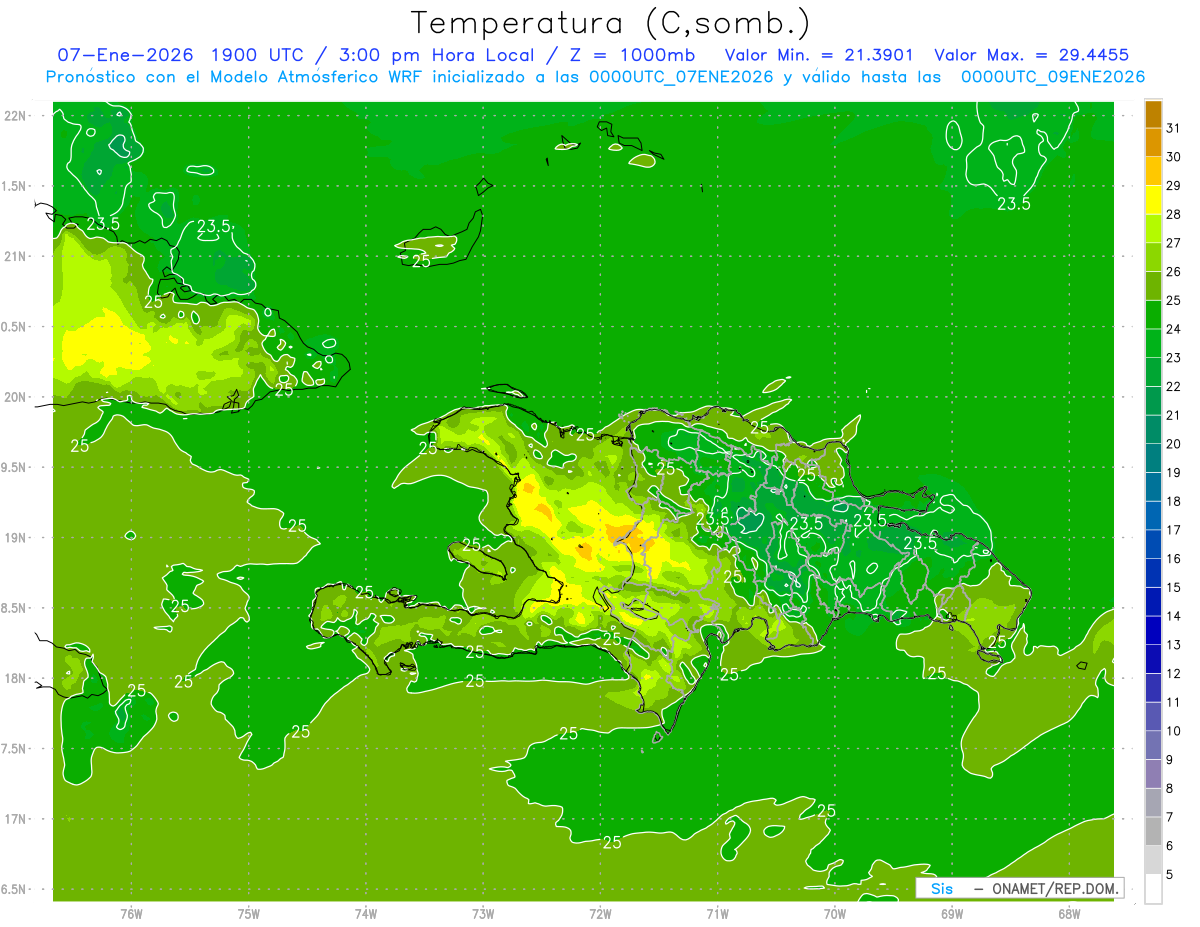1200x927 pixels.
Task: Pick the dark blue legend swatch between 13 and 14
Action: [x=1153, y=630]
